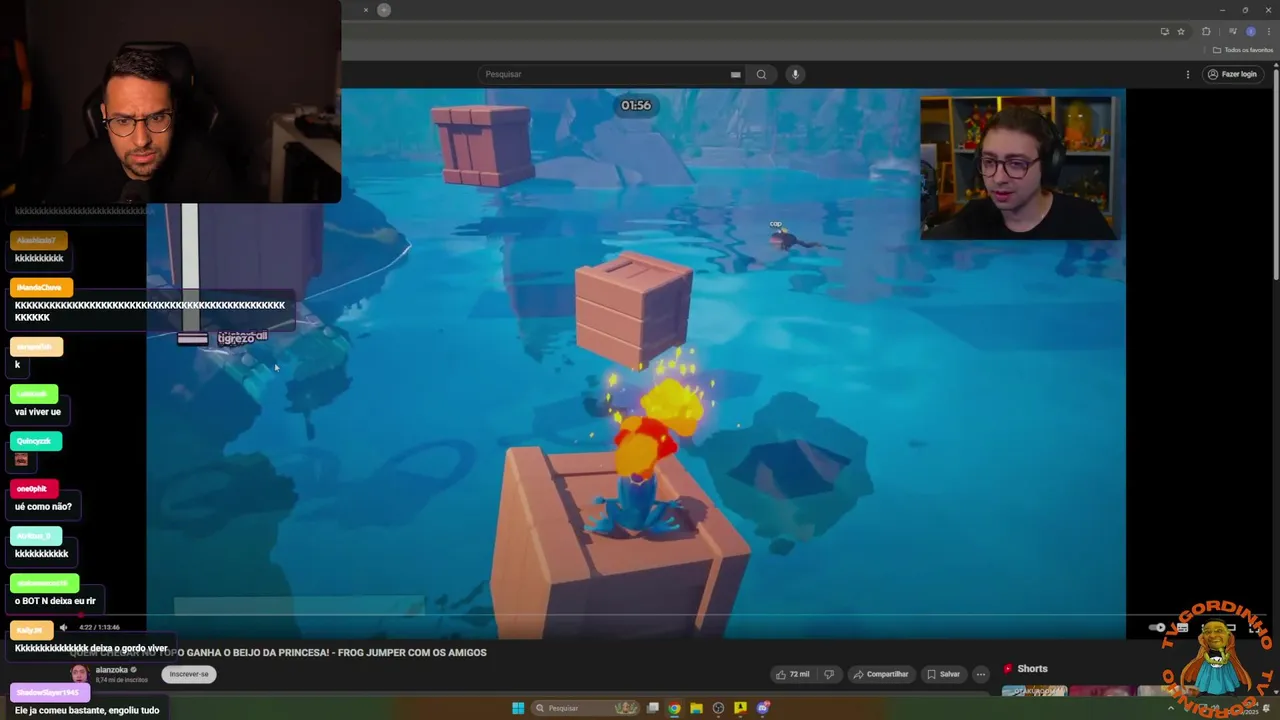Open the yellow app icon on the taskbar
1280x720 pixels.
point(740,708)
